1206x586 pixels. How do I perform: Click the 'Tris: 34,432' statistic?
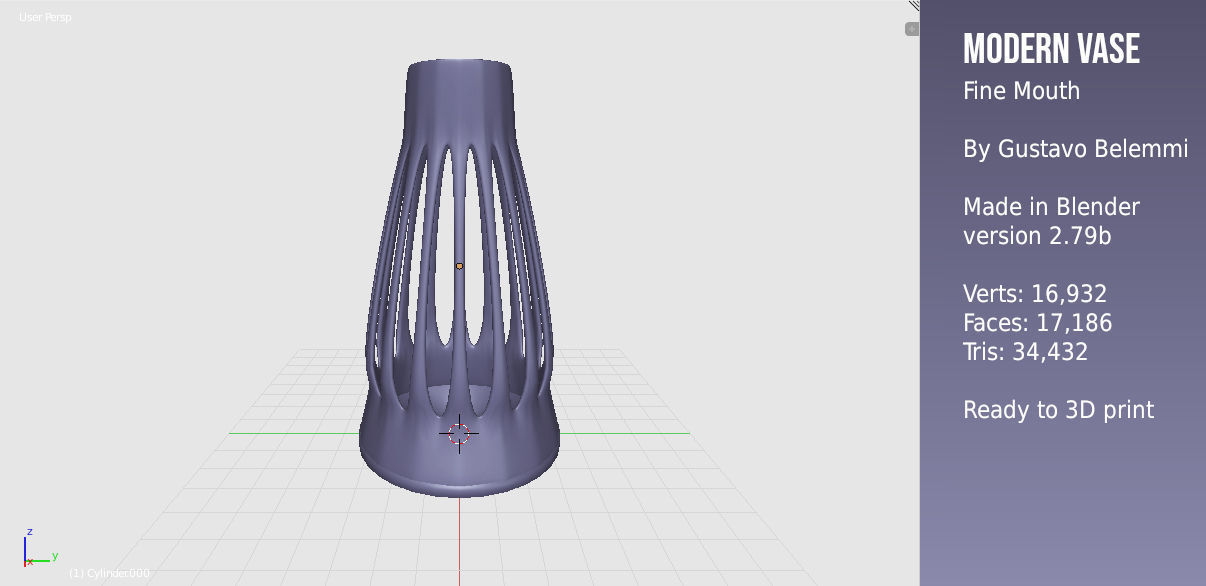click(1025, 352)
